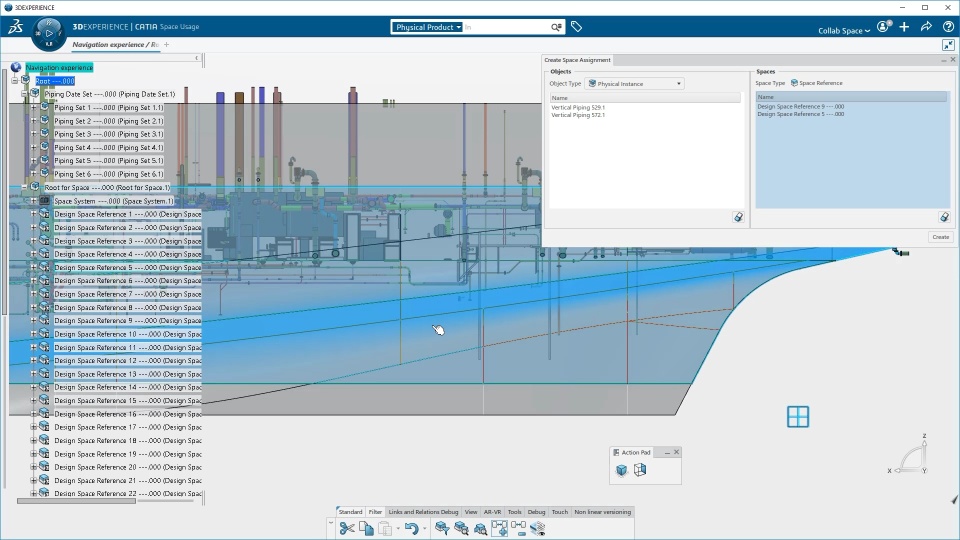960x540 pixels.
Task: Click the Cut scissors icon
Action: (347, 528)
